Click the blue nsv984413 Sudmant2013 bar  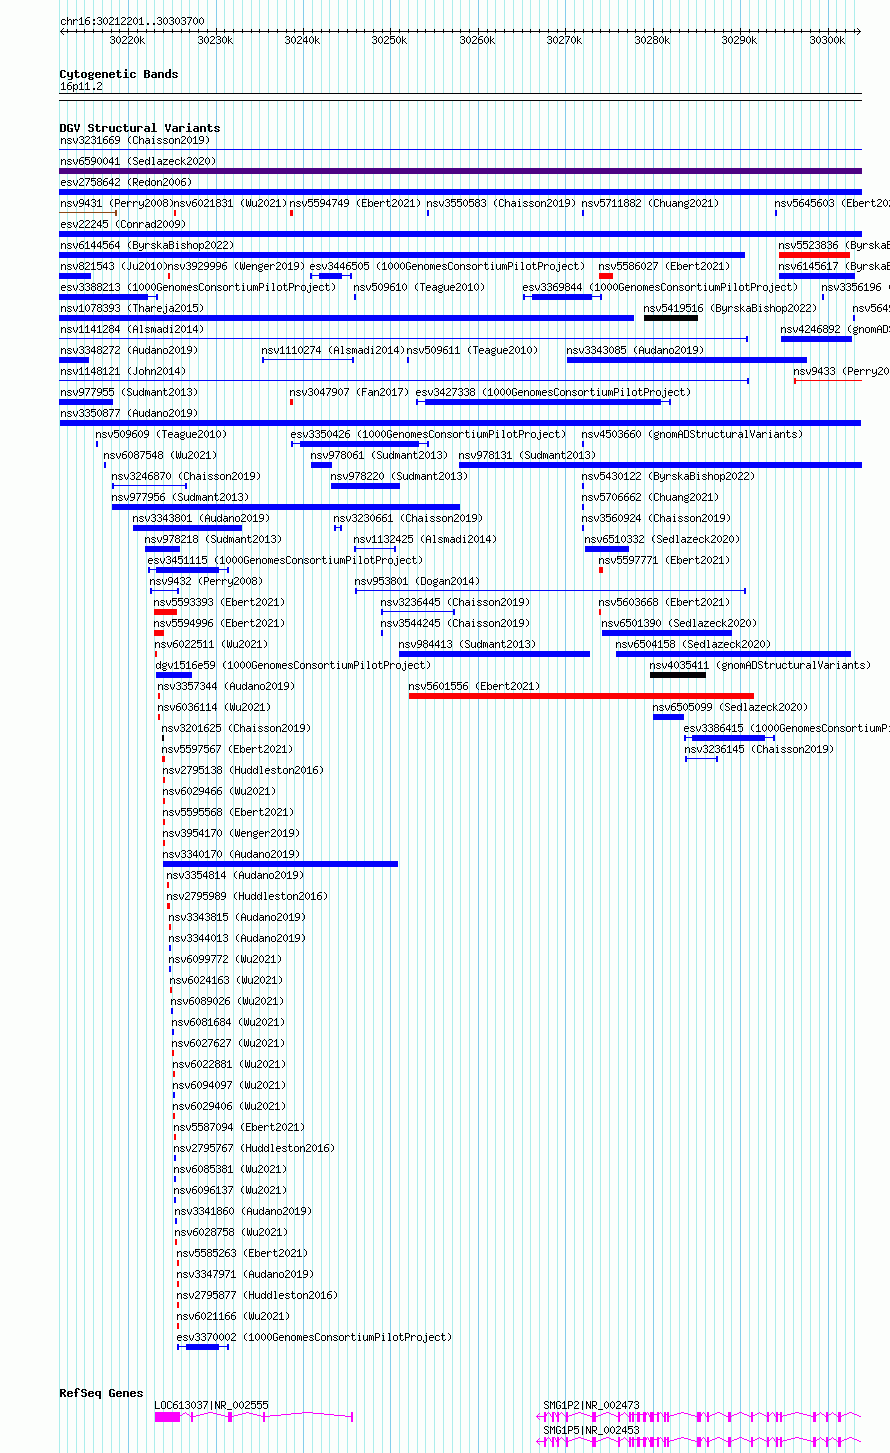[x=494, y=654]
